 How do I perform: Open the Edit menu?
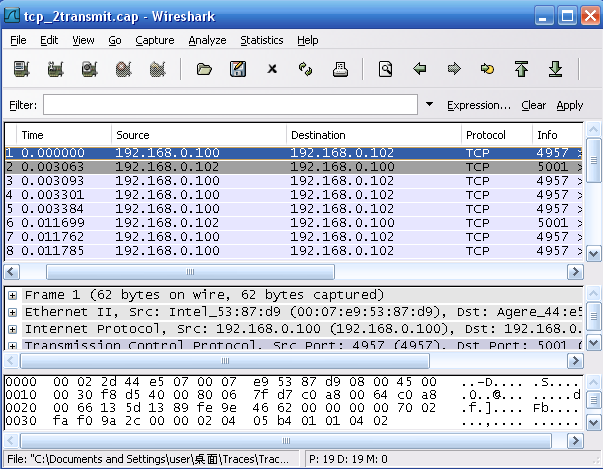tap(49, 40)
